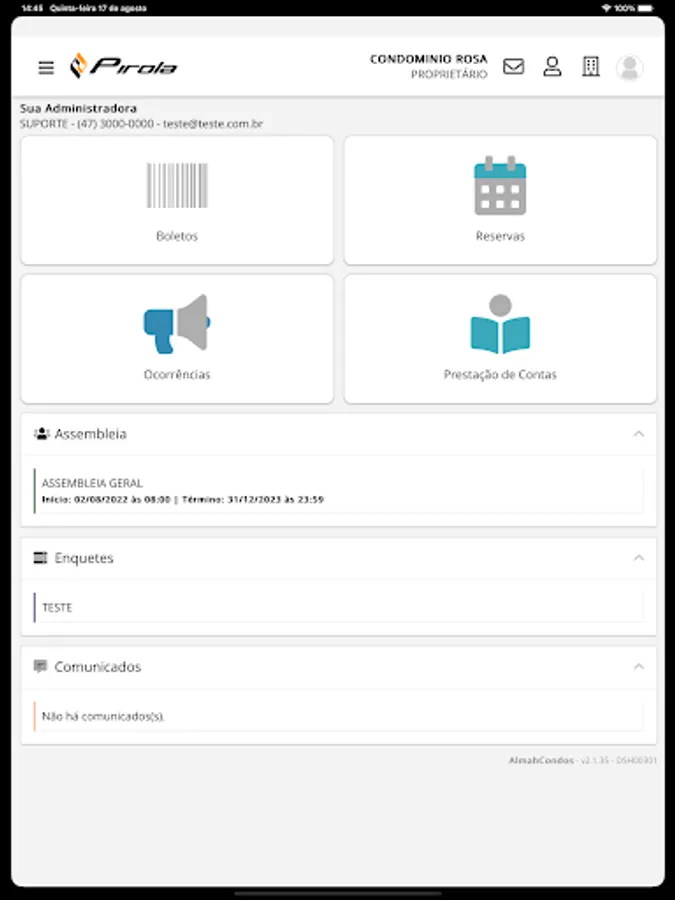Open Boletos barcode tile
This screenshot has width=675, height=900.
point(177,200)
